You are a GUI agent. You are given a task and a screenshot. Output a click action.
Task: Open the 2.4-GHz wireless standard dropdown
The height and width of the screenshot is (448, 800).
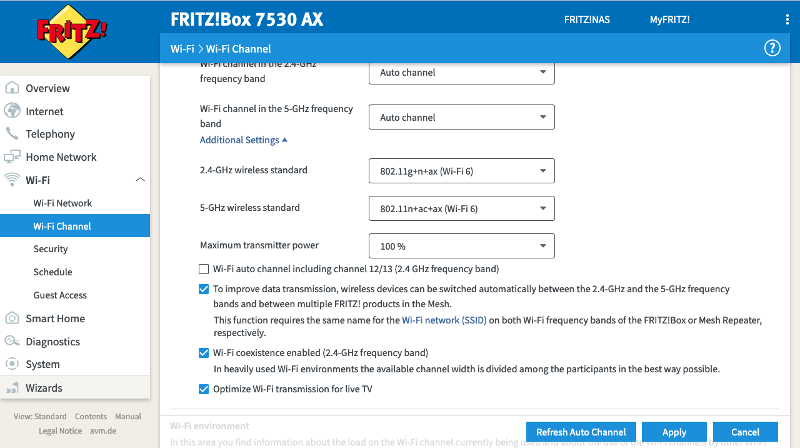tap(462, 171)
